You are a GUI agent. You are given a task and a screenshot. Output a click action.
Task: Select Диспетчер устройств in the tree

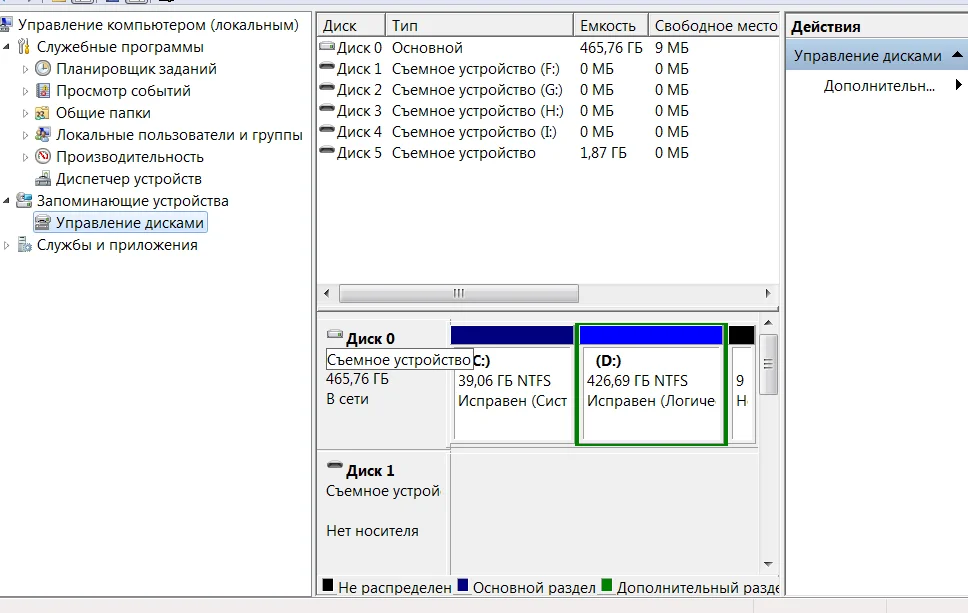click(x=128, y=179)
